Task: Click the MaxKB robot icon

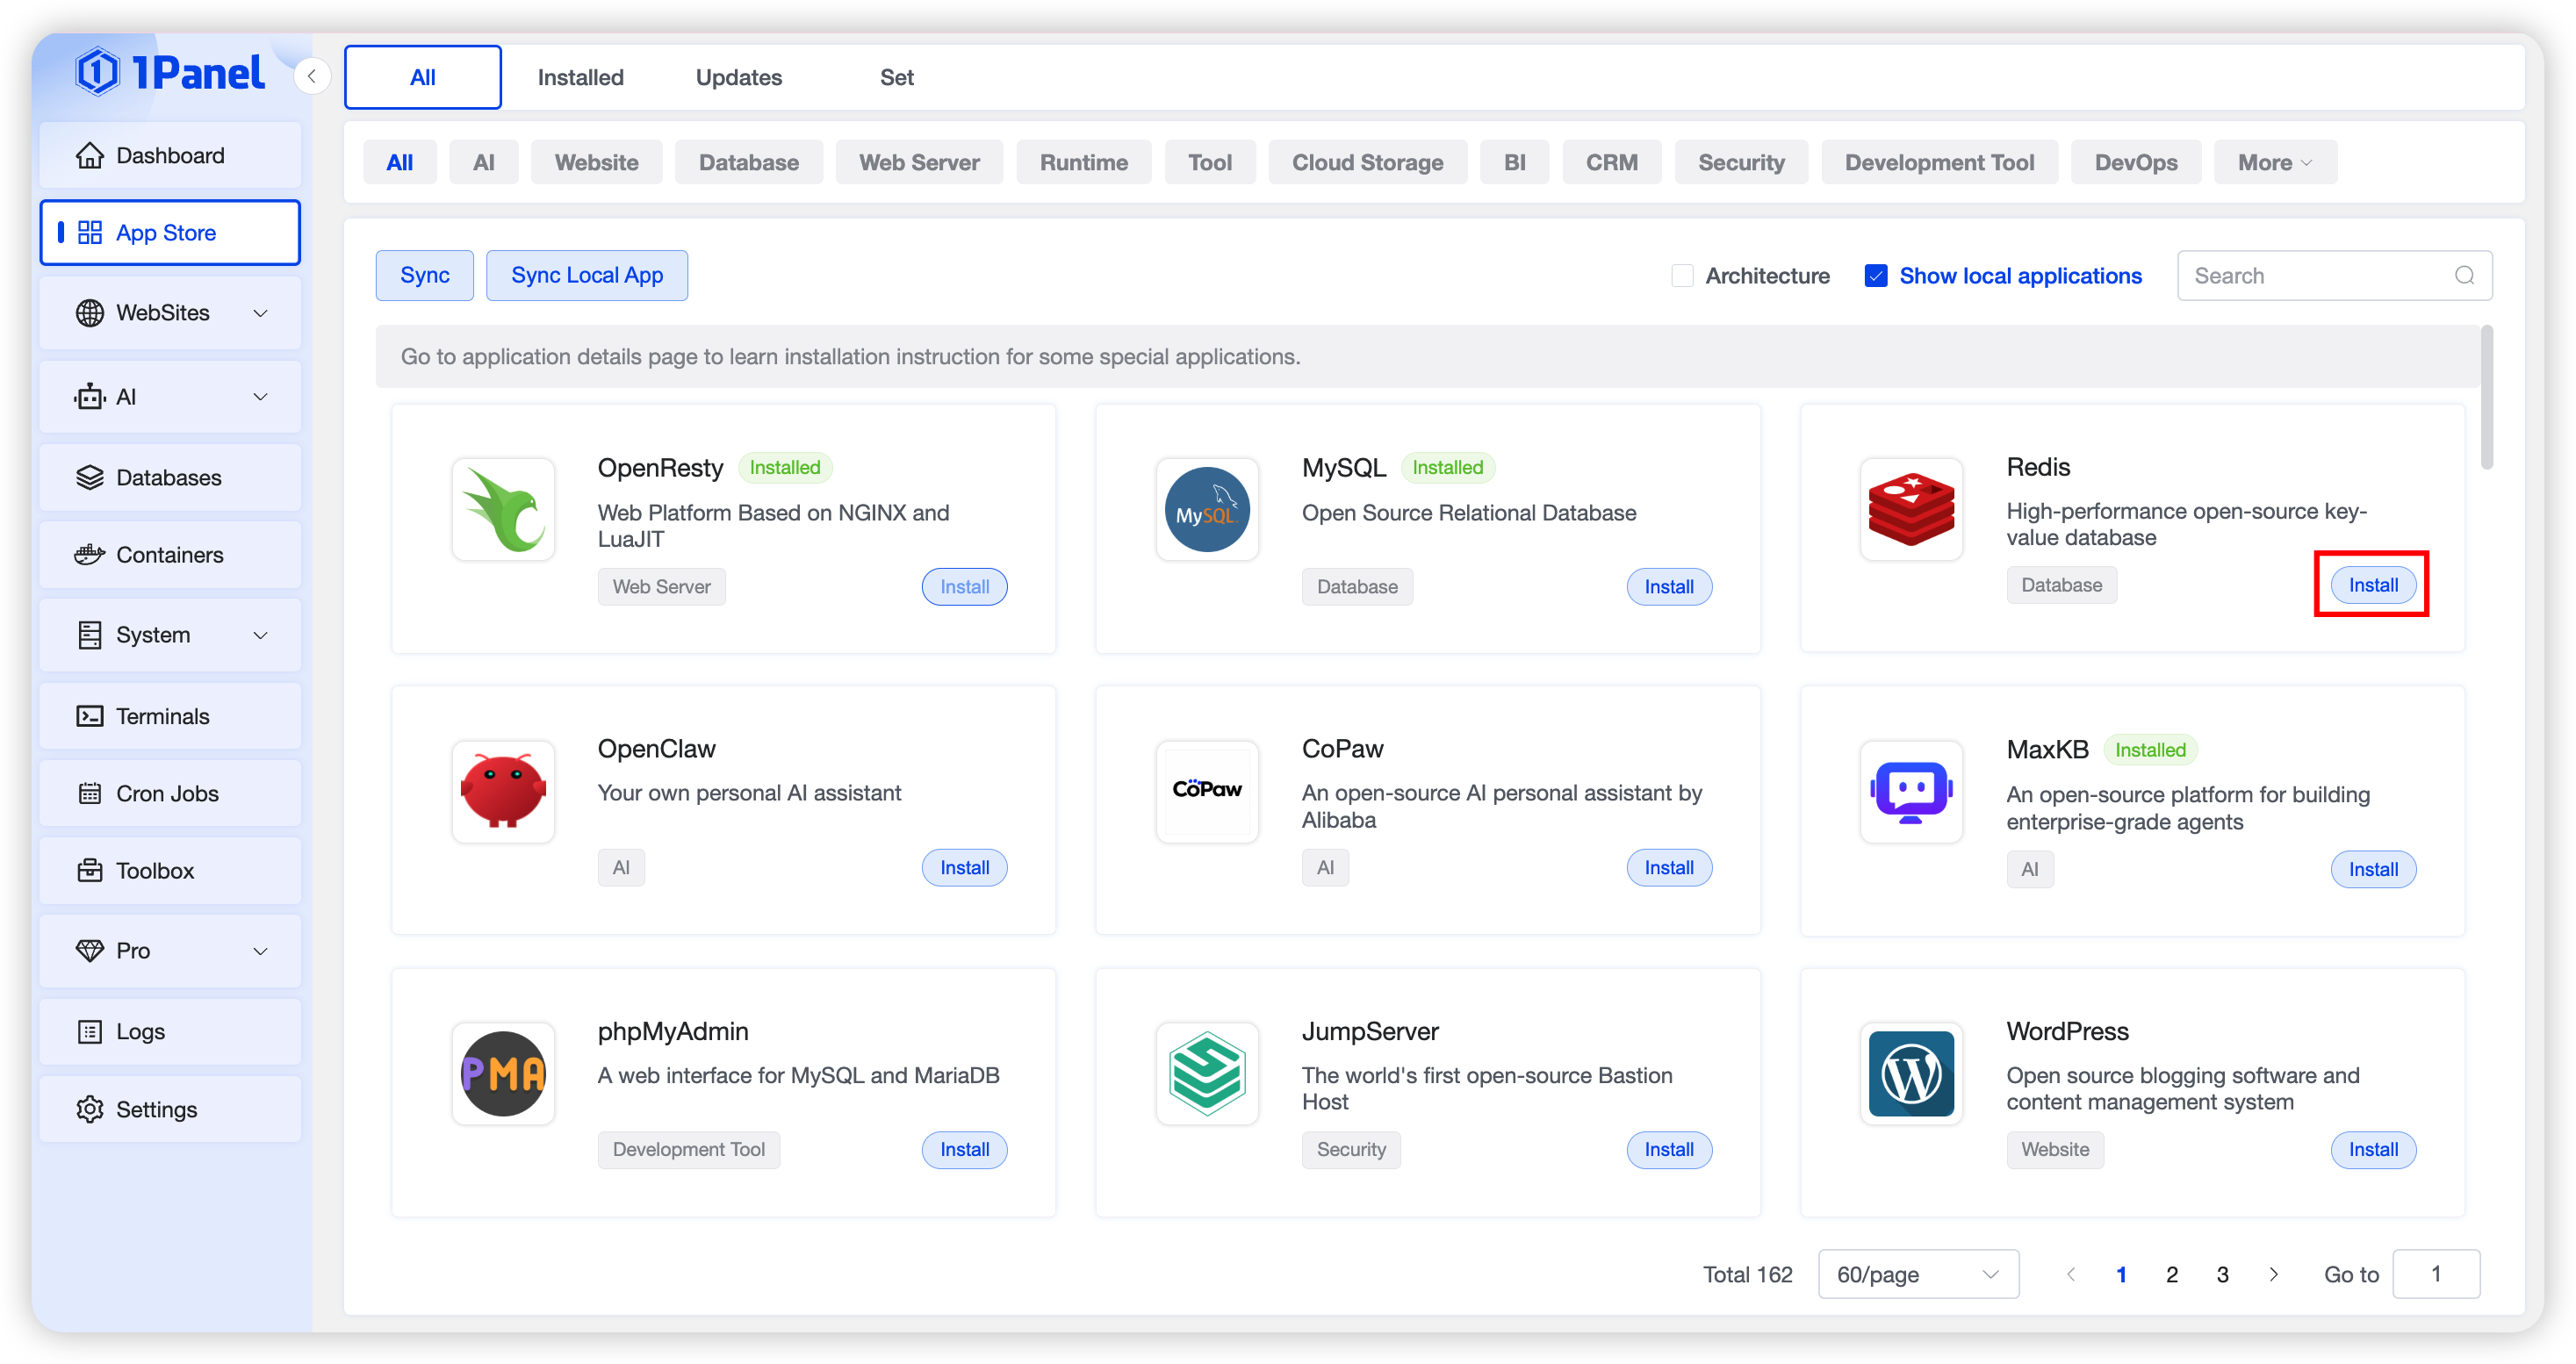Action: pos(1911,791)
